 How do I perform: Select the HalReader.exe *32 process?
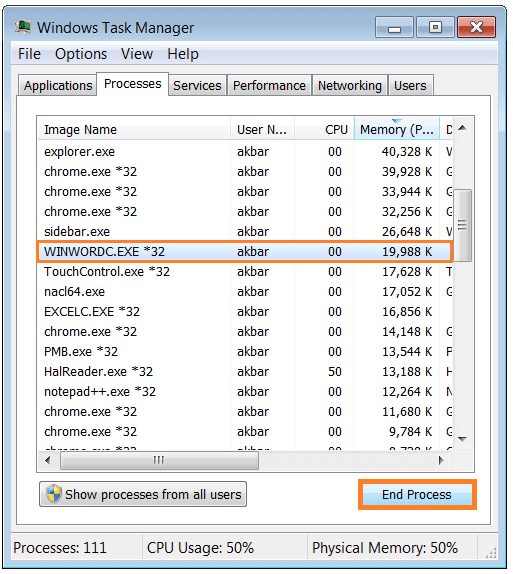coord(245,372)
